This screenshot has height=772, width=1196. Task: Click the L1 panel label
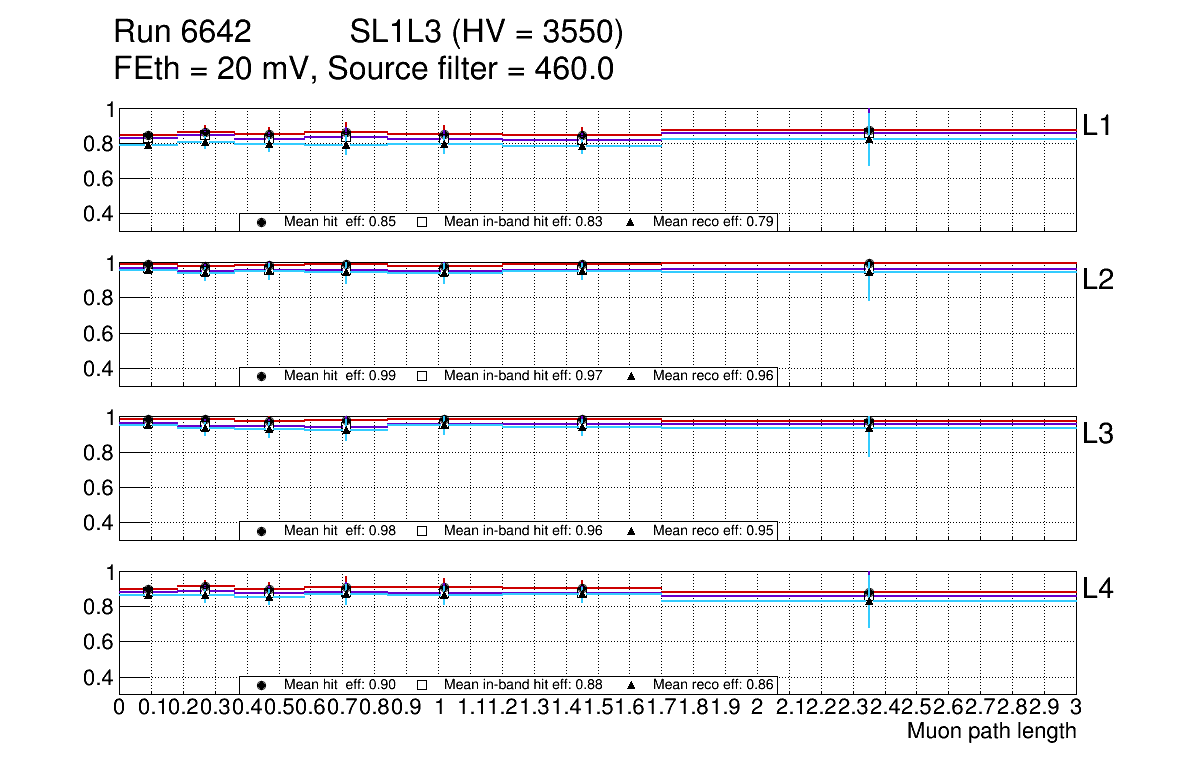[x=1098, y=125]
